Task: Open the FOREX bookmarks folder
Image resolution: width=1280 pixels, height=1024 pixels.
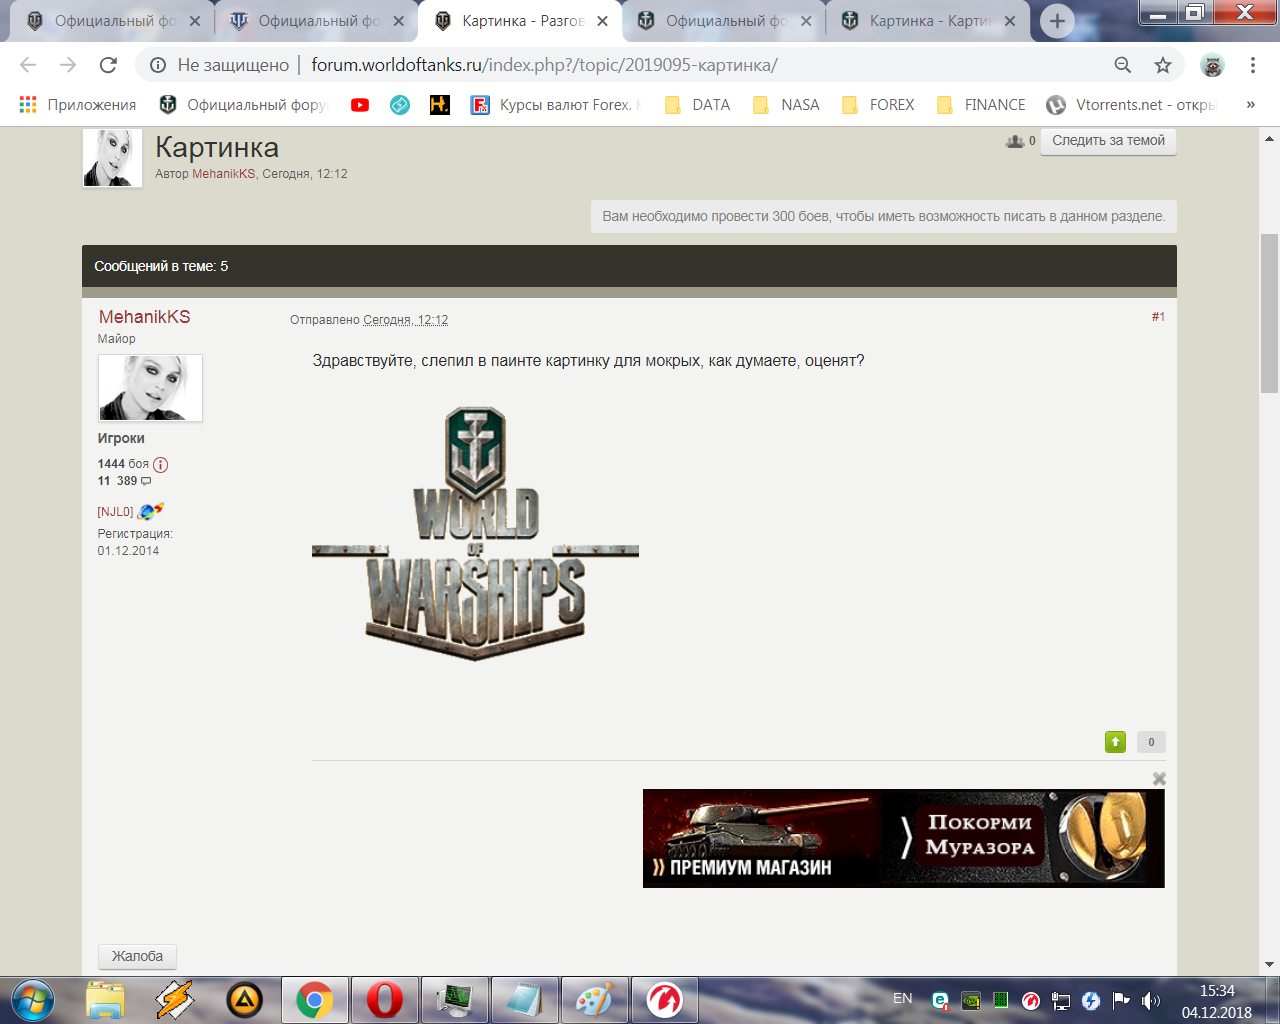Action: 879,105
